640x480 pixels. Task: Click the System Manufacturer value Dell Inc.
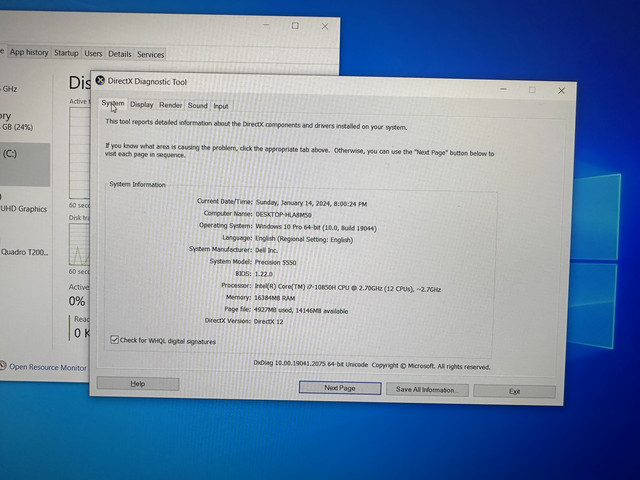click(x=266, y=250)
